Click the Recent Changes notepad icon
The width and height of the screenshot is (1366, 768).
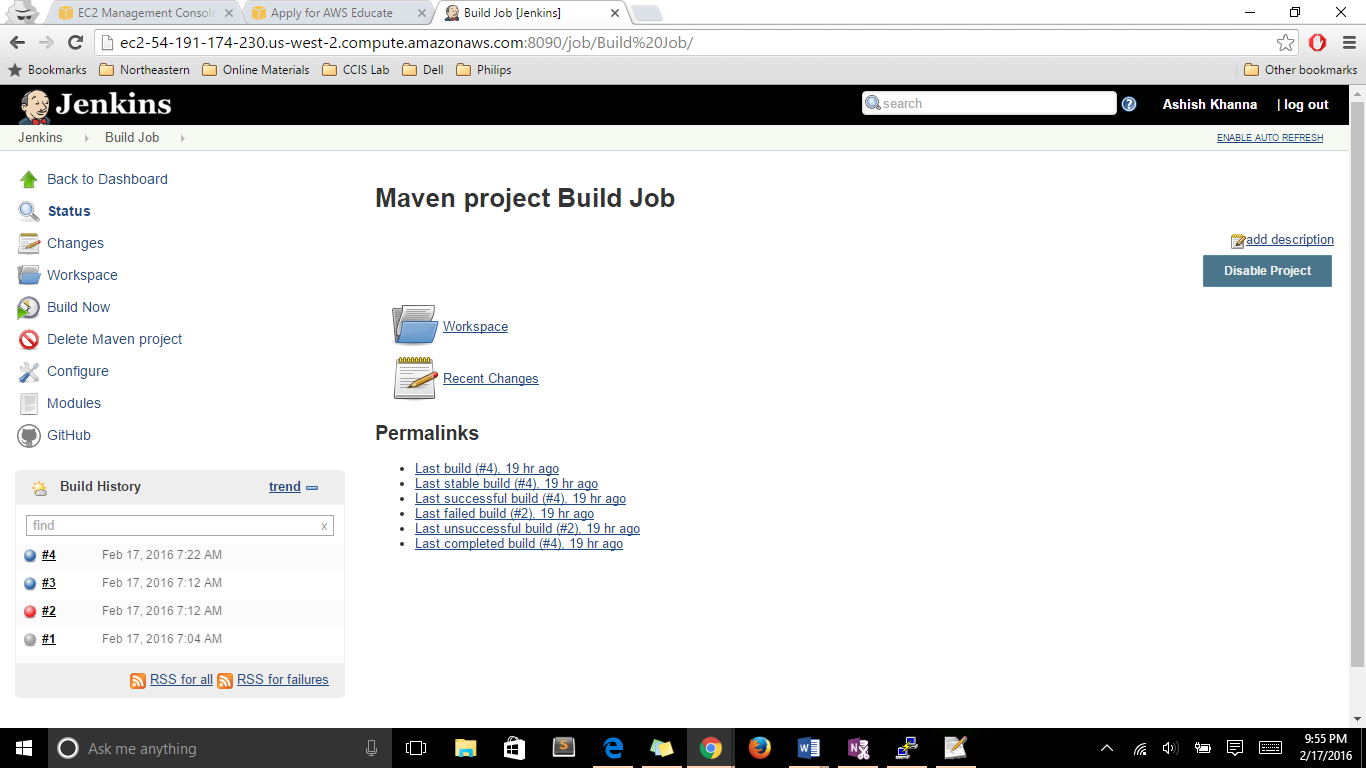414,378
